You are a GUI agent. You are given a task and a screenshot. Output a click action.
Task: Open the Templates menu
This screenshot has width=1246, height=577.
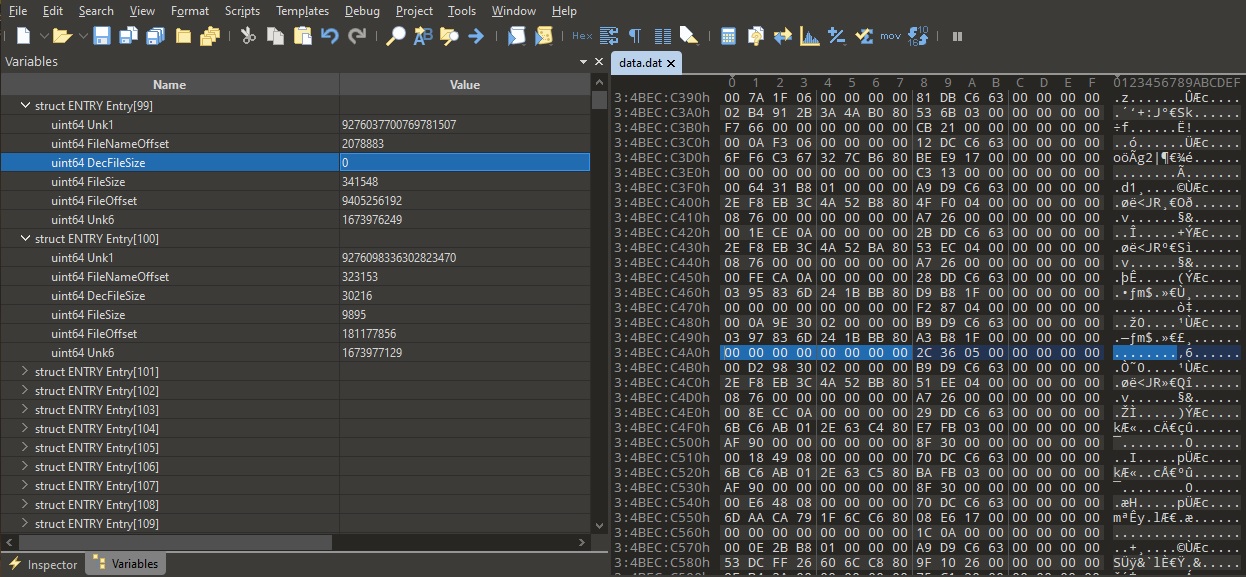click(302, 11)
